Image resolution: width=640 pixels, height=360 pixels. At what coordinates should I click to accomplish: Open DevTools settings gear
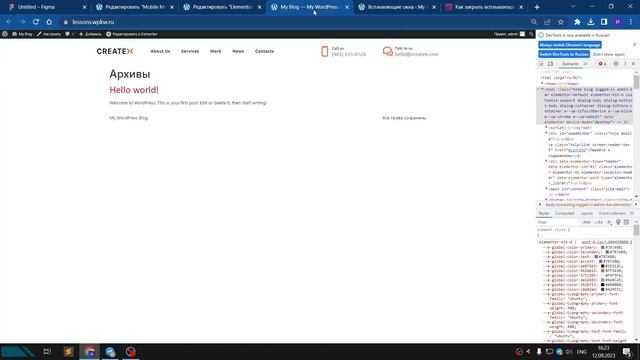pyautogui.click(x=616, y=64)
